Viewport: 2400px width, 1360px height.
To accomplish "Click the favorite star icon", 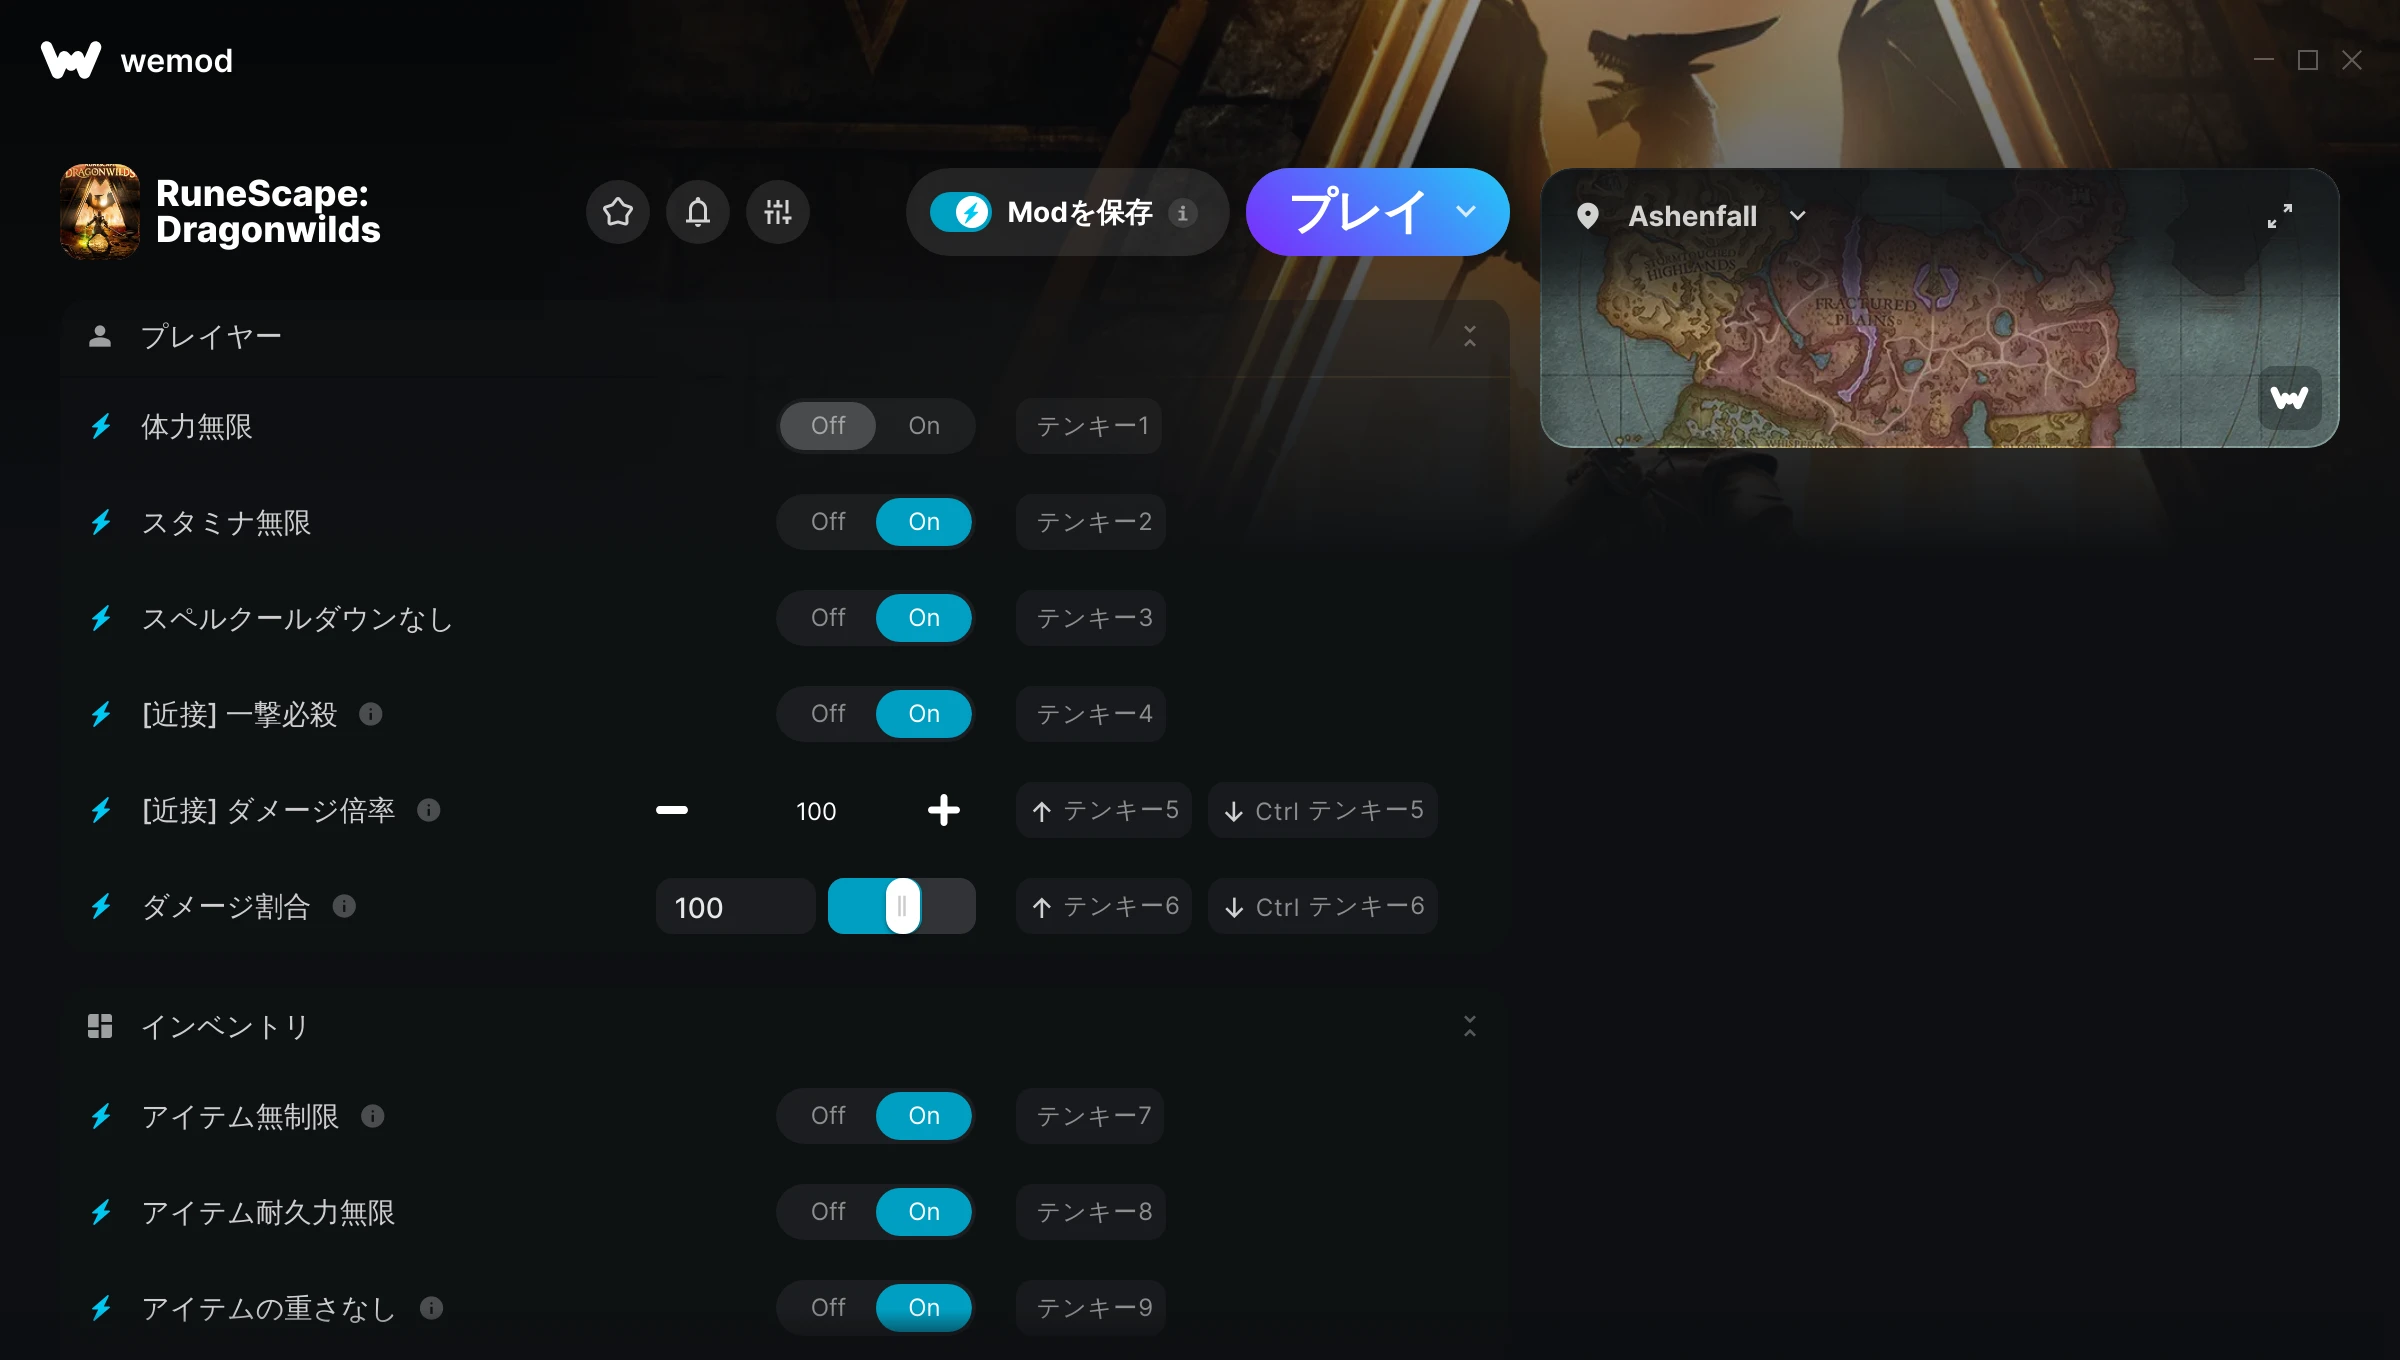I will click(x=617, y=212).
